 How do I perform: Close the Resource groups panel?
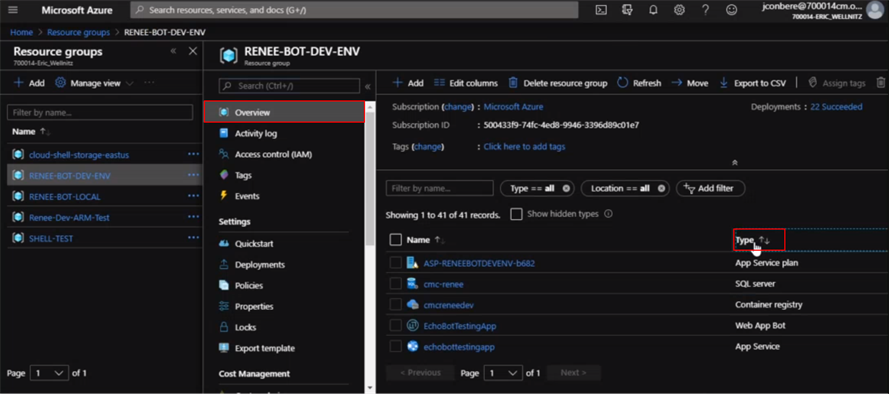tap(193, 52)
